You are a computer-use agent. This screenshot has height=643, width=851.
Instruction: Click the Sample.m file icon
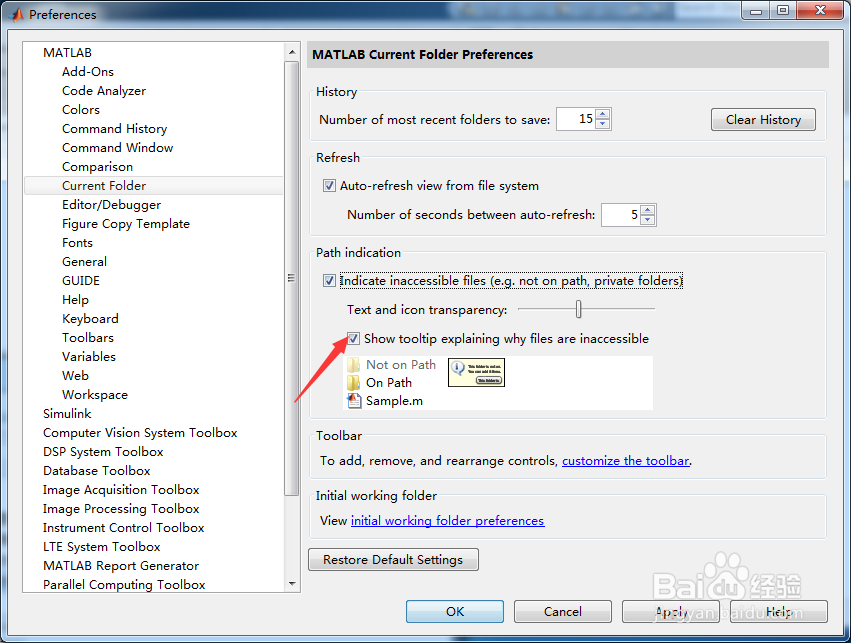354,400
